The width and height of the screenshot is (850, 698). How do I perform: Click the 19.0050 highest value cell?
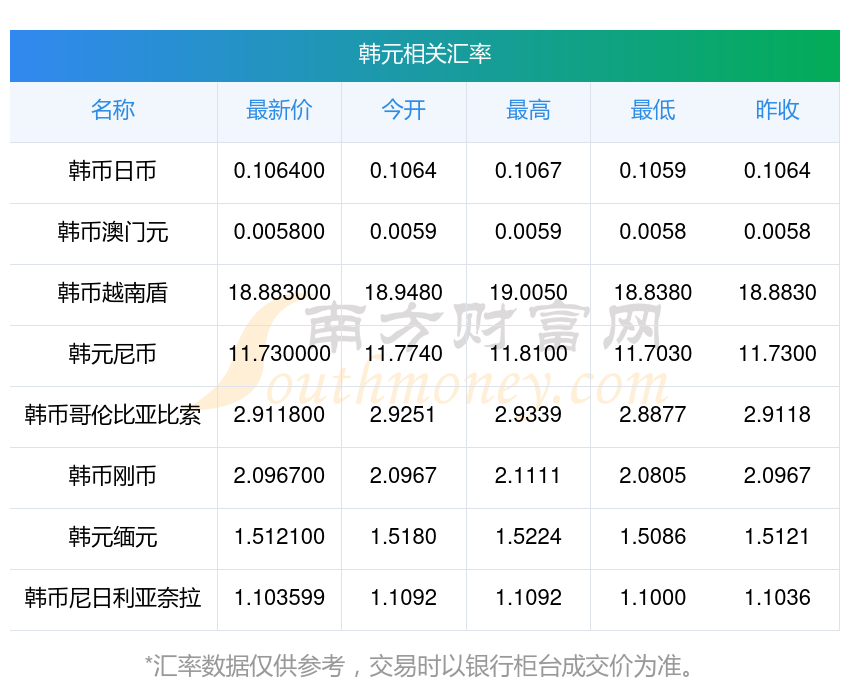528,293
